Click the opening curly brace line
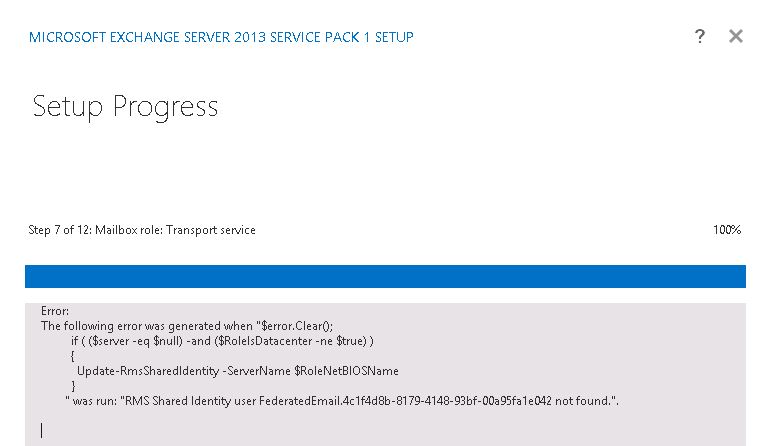The image size is (772, 446). point(72,356)
